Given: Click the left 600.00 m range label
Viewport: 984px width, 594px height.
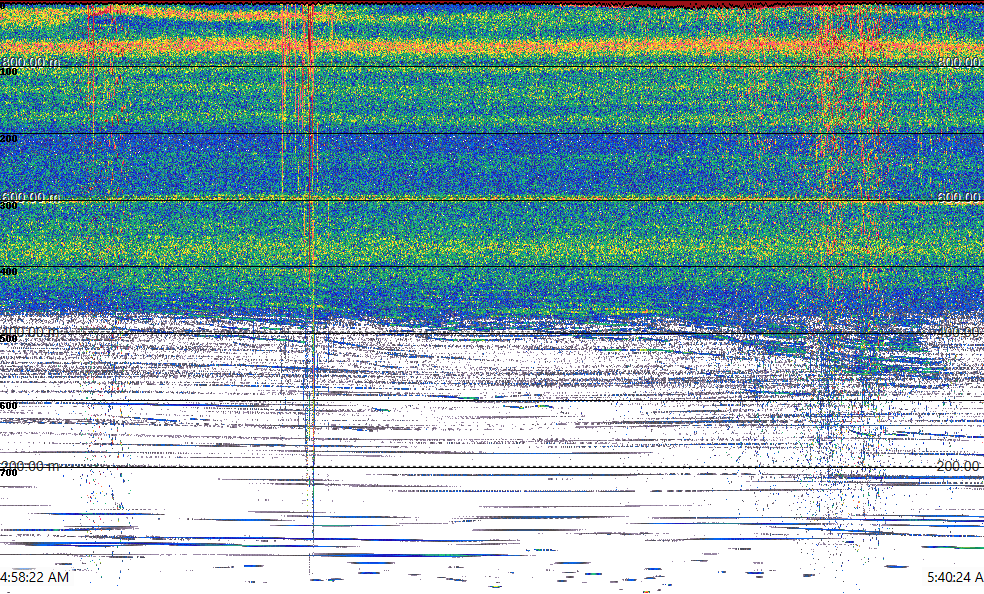Looking at the screenshot, I should click(x=30, y=197).
